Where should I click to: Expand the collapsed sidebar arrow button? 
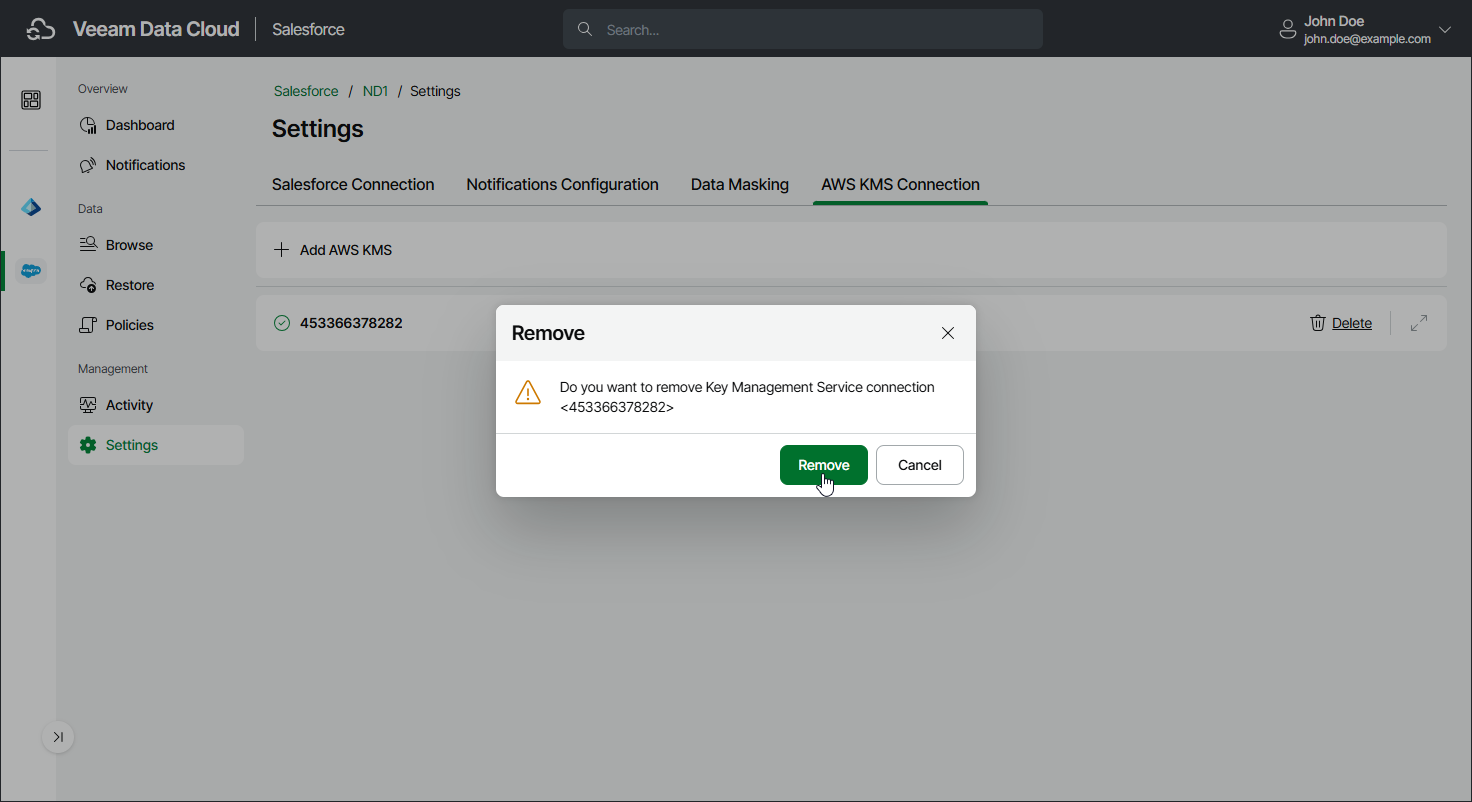click(x=58, y=737)
